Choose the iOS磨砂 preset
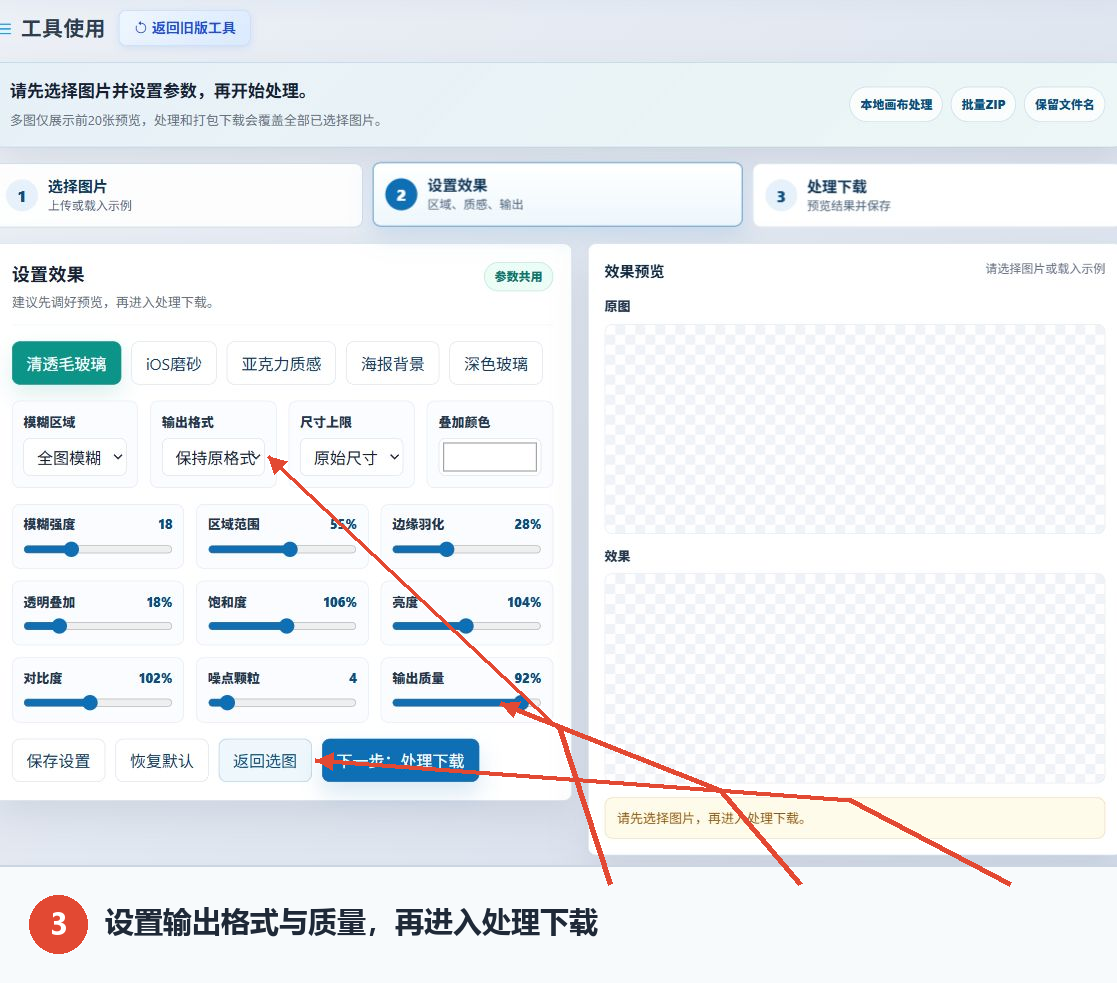Viewport: 1117px width, 983px height. point(174,363)
